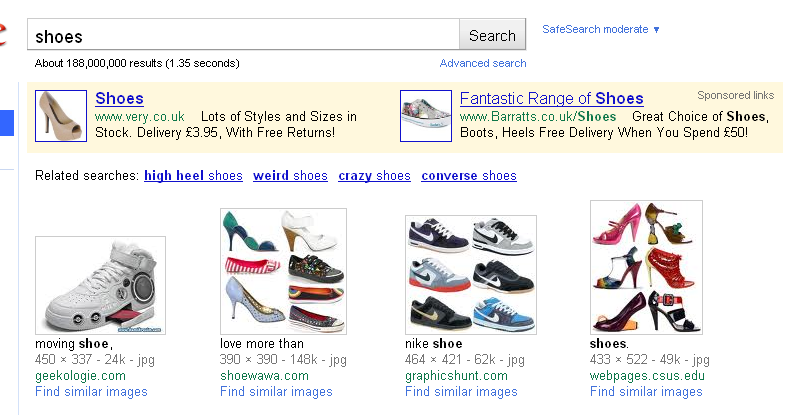This screenshot has height=415, width=787.
Task: Open the Advanced search link
Action: 483,63
